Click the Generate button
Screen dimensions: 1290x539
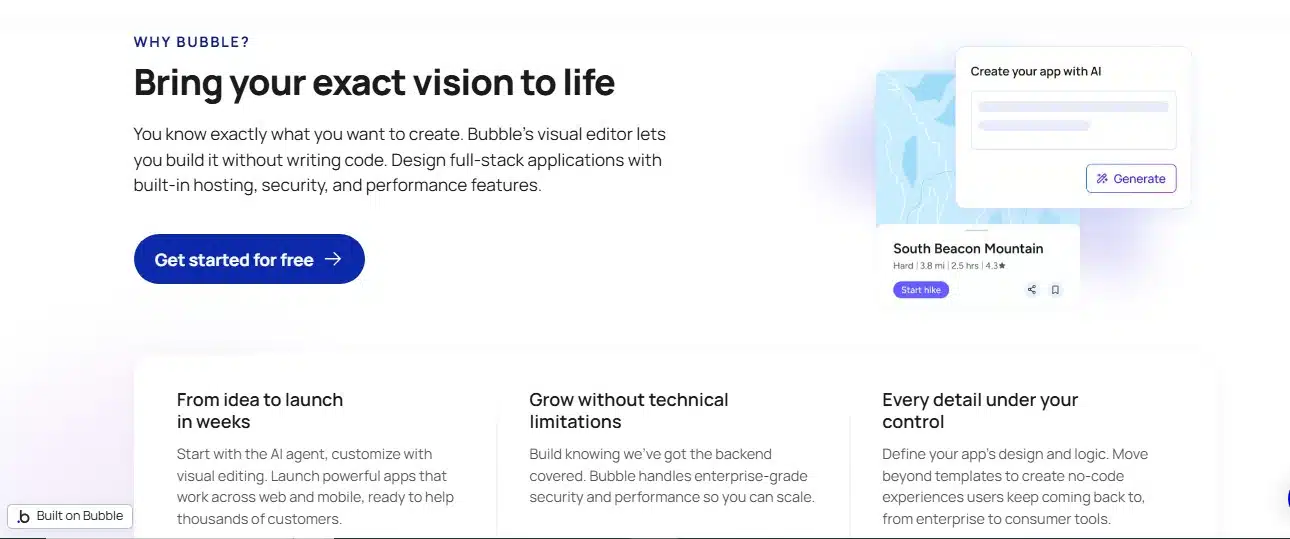(1131, 179)
